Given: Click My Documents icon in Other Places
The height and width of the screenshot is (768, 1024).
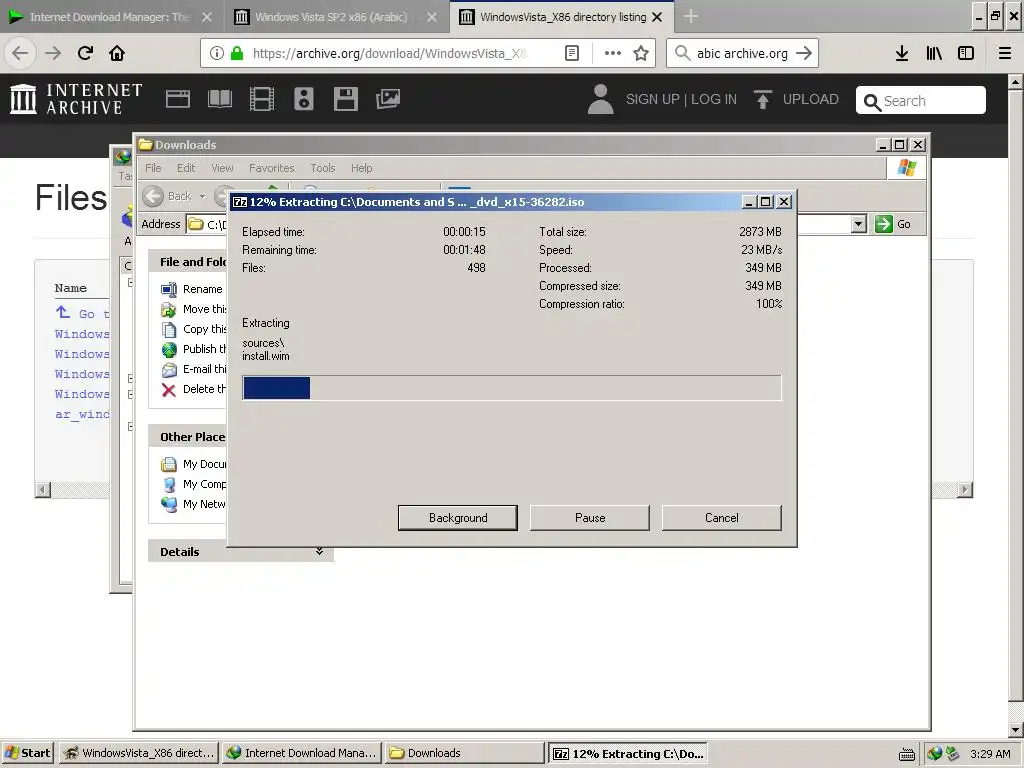Looking at the screenshot, I should [168, 464].
